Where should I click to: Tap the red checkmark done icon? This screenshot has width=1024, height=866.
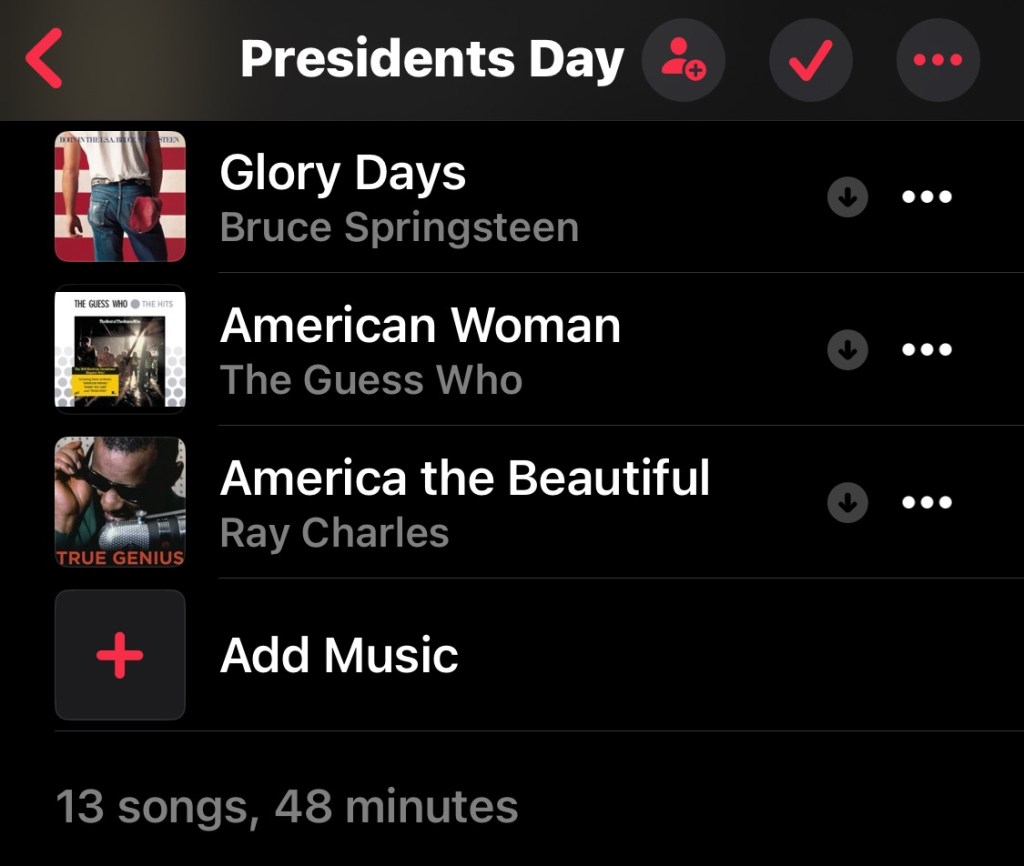click(x=810, y=60)
